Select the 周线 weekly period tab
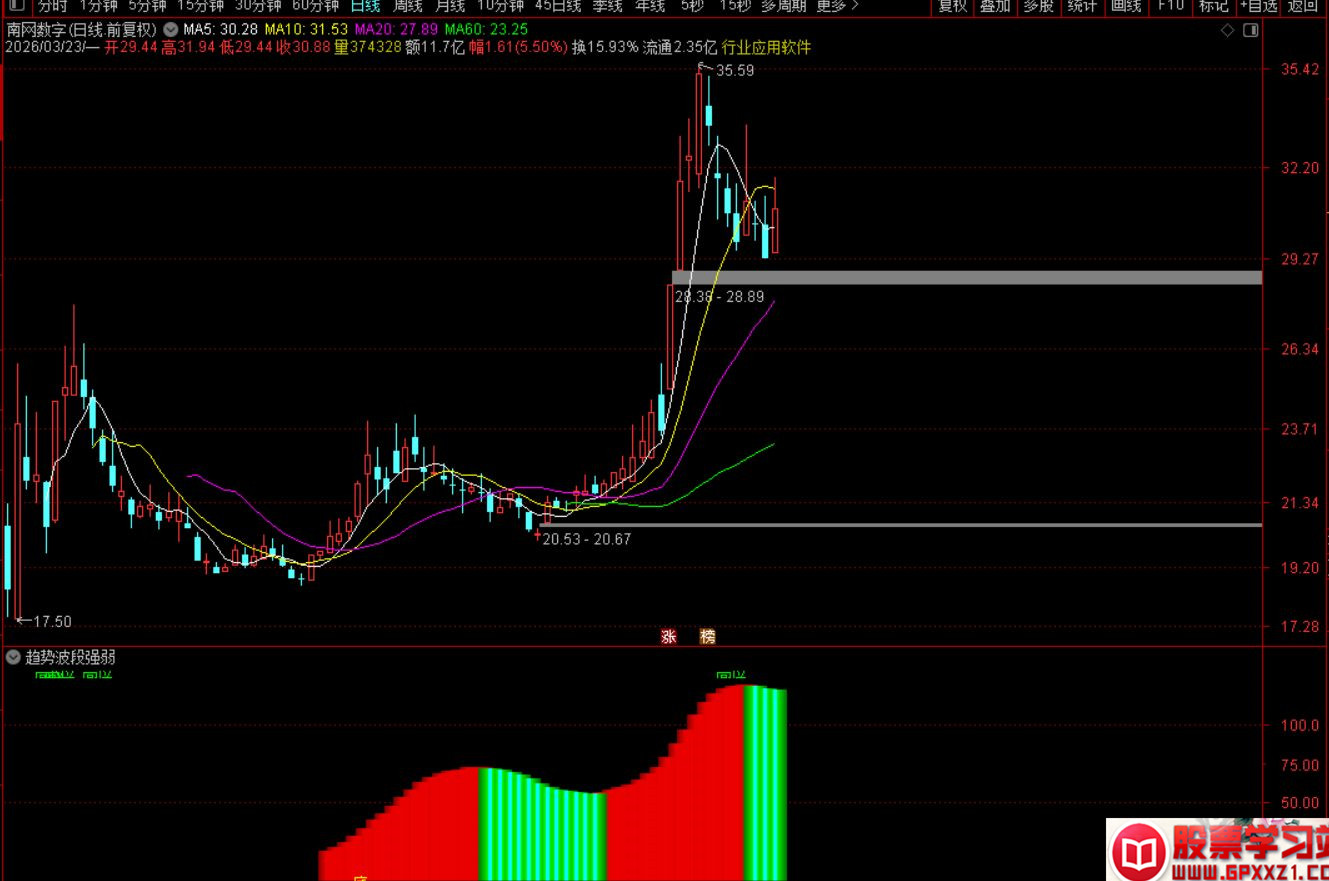The height and width of the screenshot is (881, 1329). click(x=408, y=6)
